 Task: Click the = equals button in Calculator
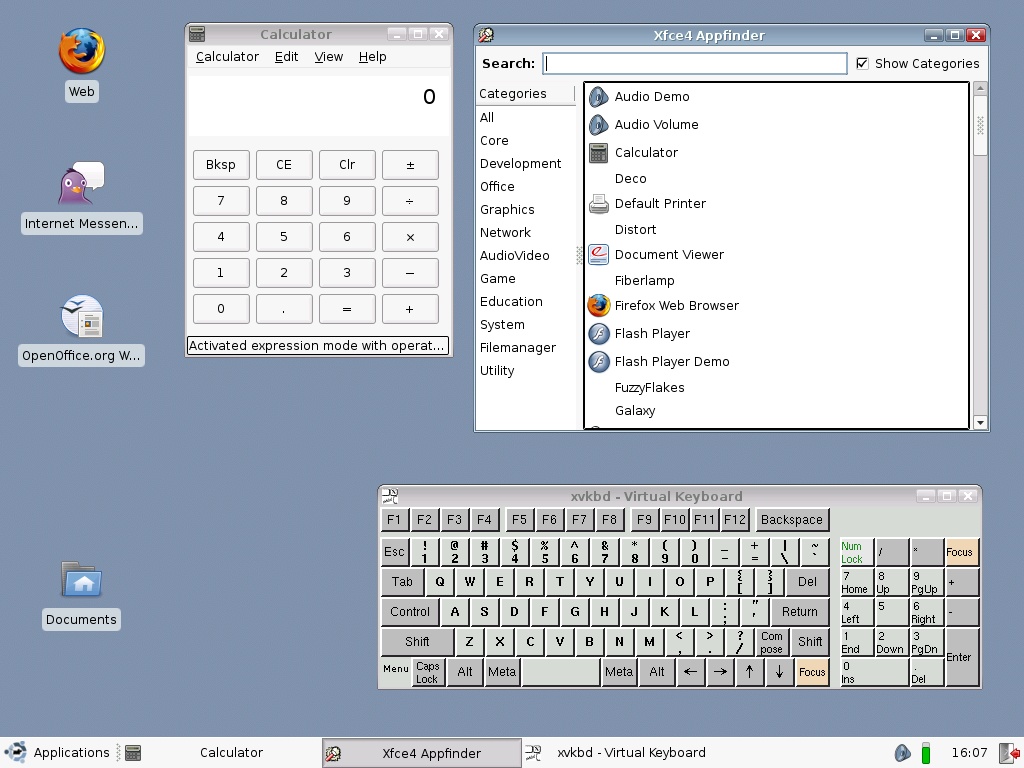point(347,310)
